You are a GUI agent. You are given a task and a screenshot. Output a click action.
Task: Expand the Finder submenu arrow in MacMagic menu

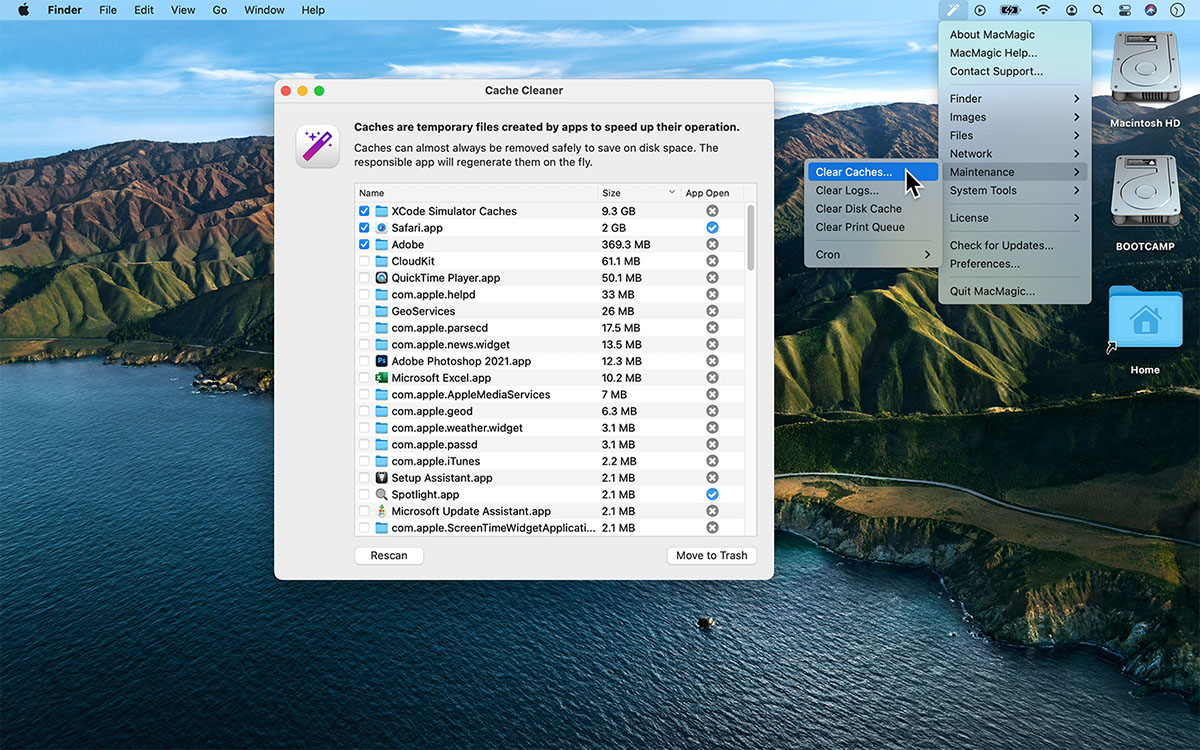pos(1076,99)
